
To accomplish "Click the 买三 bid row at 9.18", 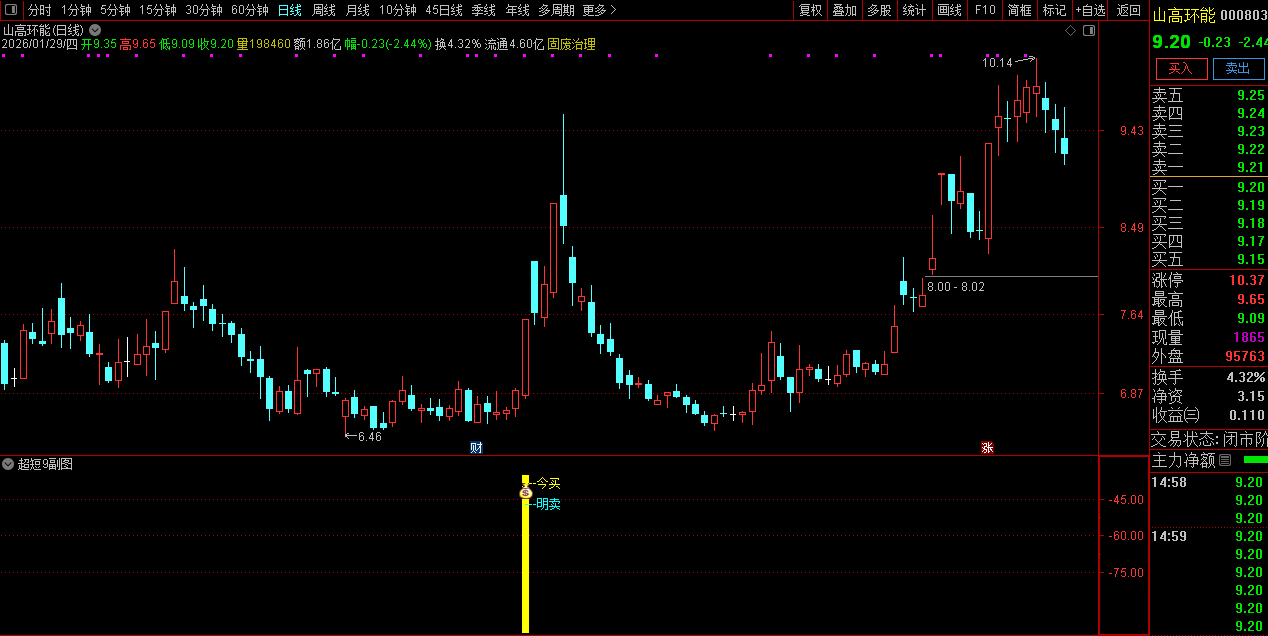I will 1209,223.
